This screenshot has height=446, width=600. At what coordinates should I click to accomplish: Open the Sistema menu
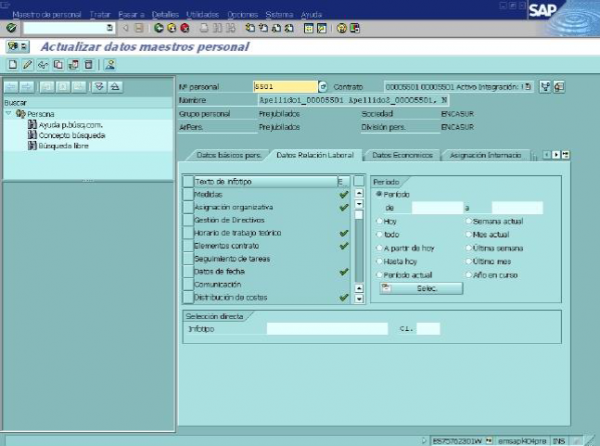[279, 15]
